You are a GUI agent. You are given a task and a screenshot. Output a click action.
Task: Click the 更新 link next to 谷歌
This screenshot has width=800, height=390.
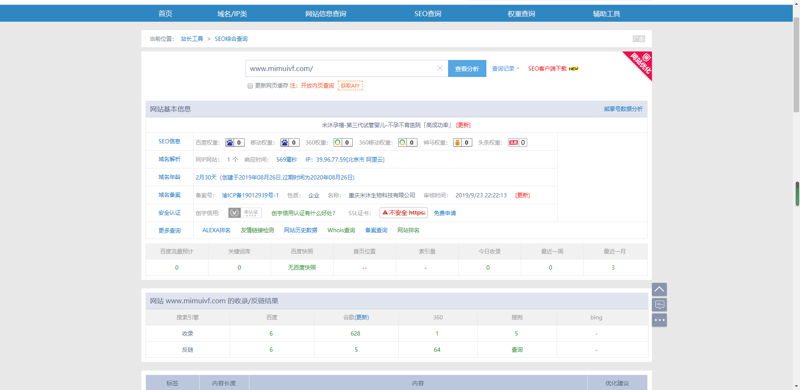(362, 318)
